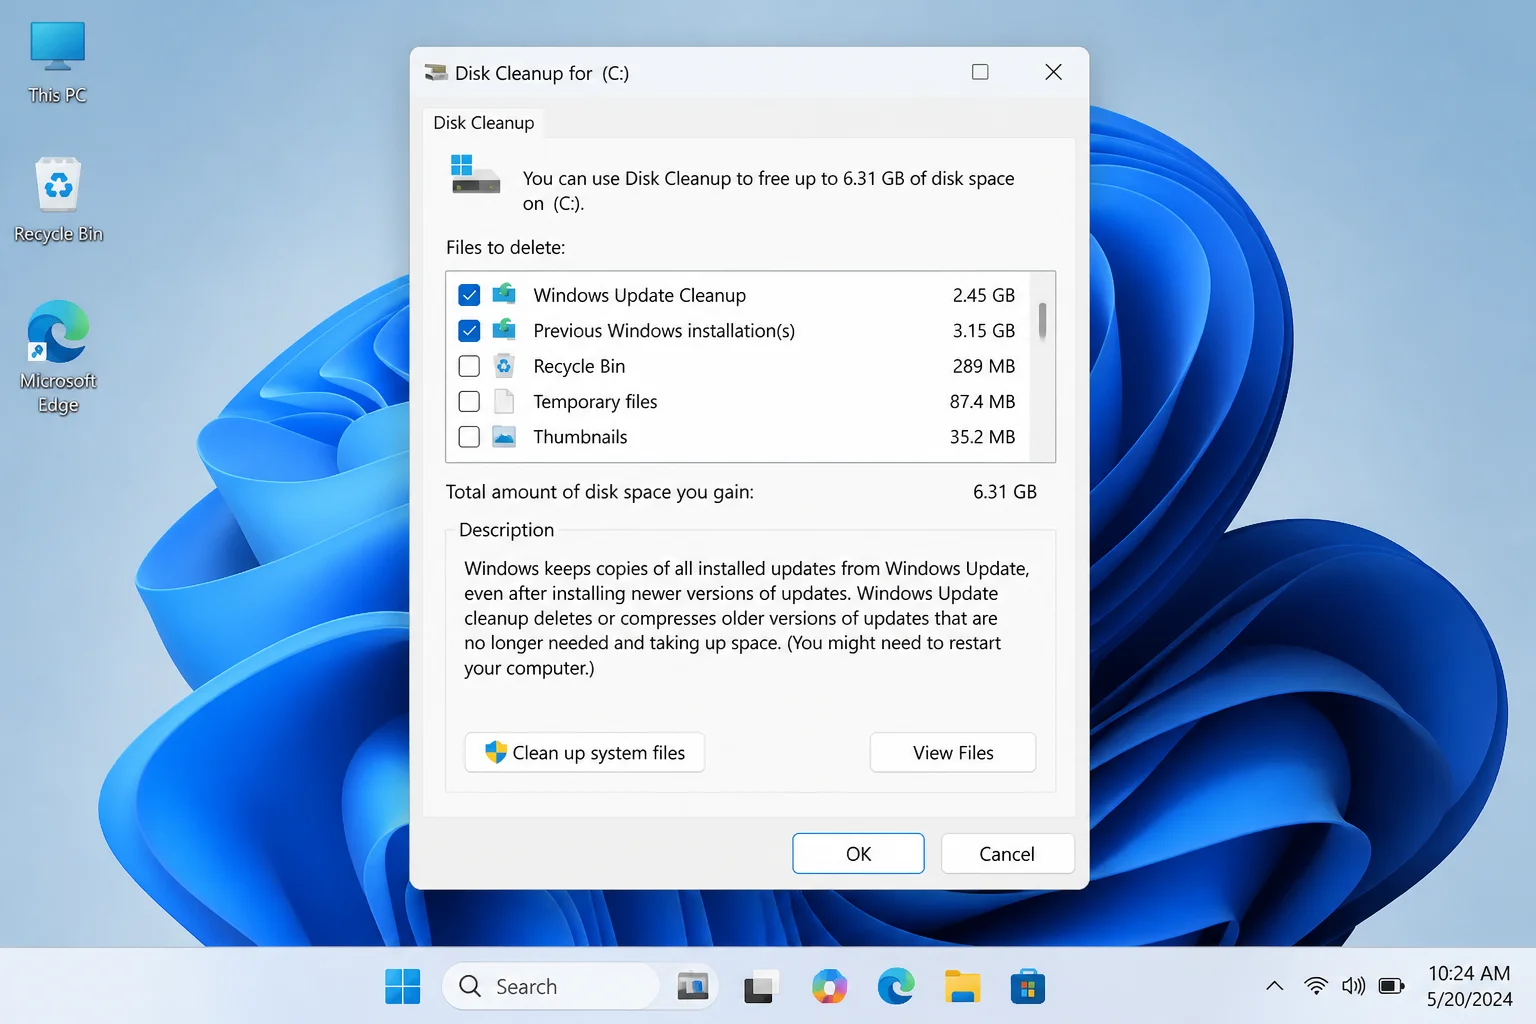This screenshot has width=1536, height=1024.
Task: Select the Windows Update Cleanup list entry text
Action: pos(640,295)
